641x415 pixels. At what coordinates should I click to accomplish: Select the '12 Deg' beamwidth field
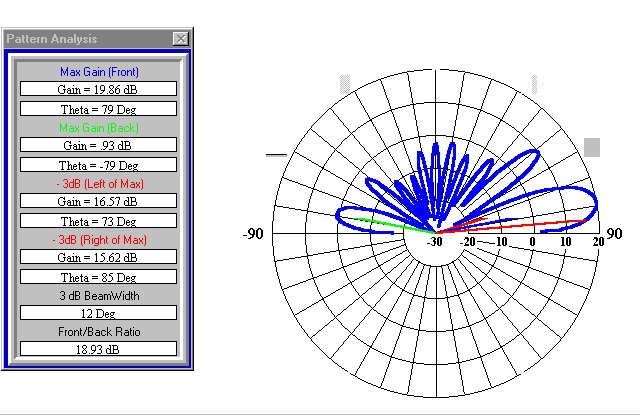tap(99, 313)
